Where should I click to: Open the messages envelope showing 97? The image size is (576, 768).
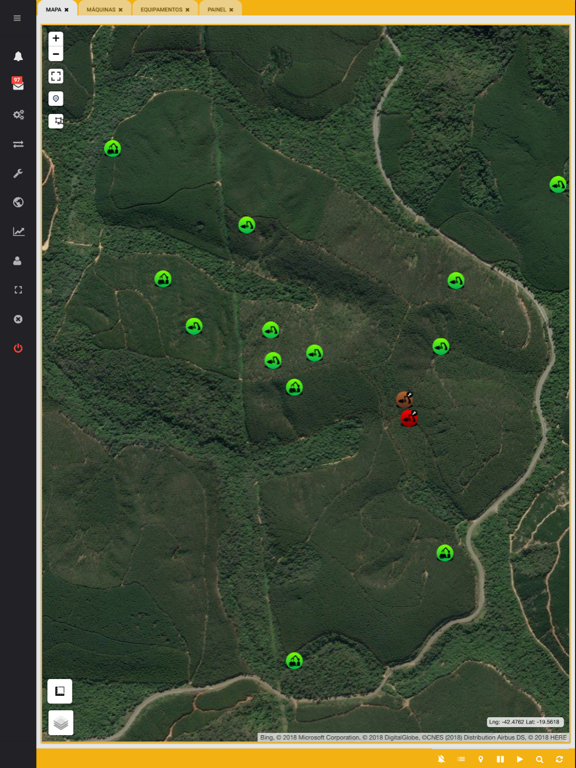click(x=18, y=85)
